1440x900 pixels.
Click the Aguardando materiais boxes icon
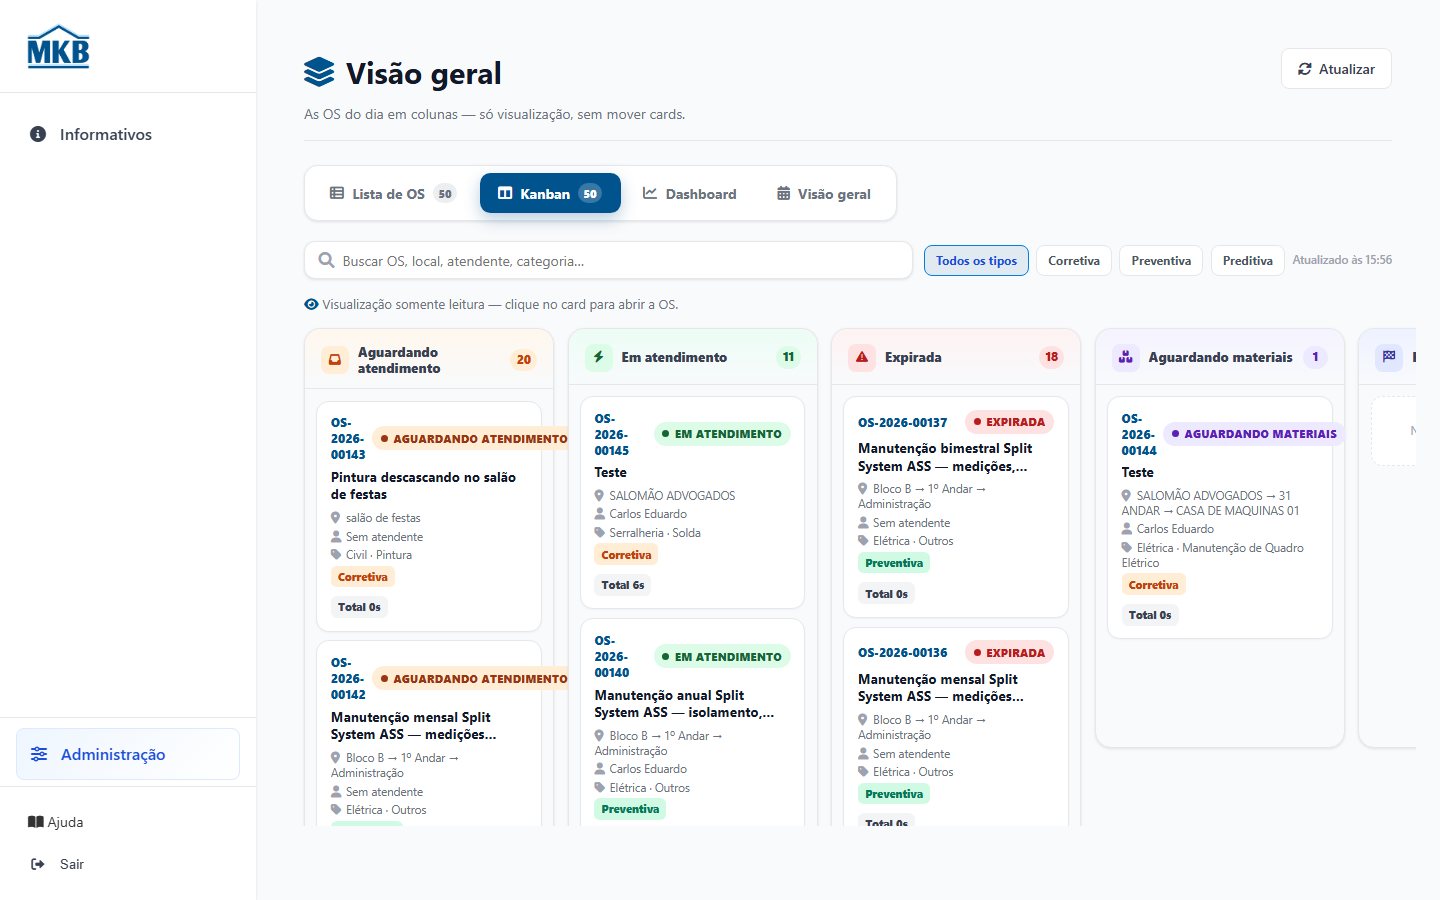[1125, 357]
